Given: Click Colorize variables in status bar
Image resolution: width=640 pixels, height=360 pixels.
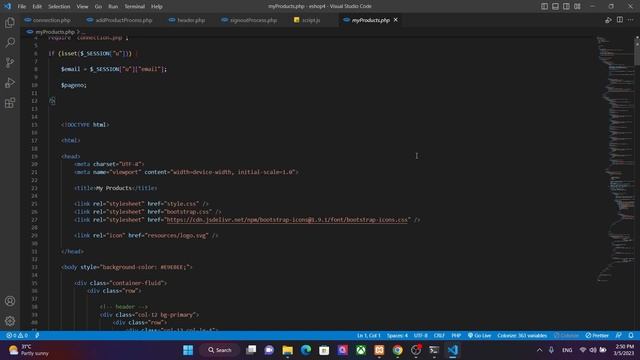Looking at the screenshot, I should (x=522, y=336).
